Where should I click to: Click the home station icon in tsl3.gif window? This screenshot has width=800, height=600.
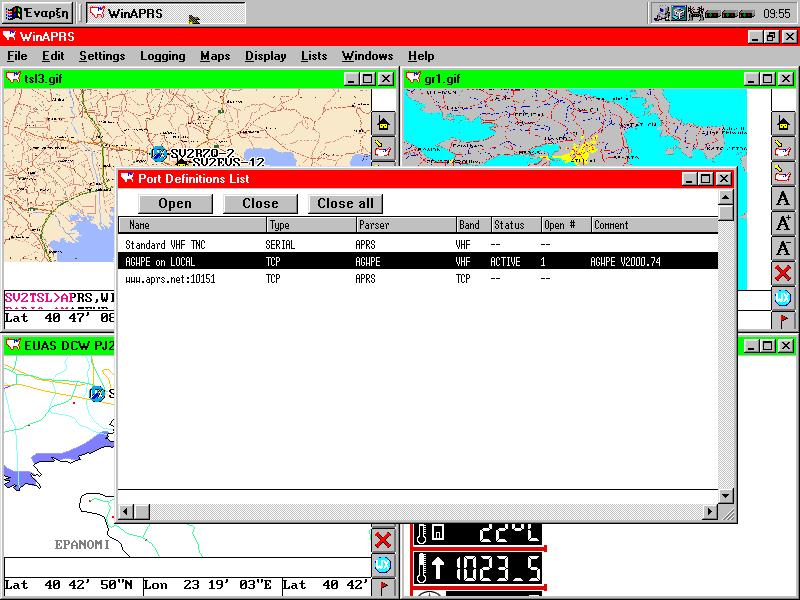click(x=383, y=123)
